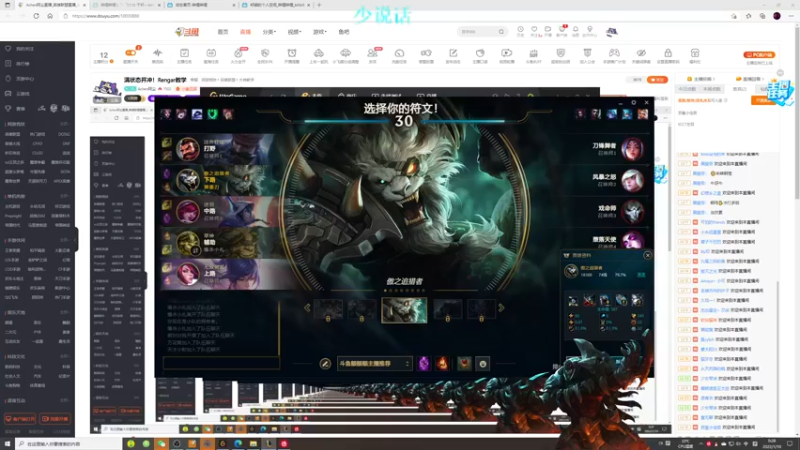Click the waveform icon in streamer toolbar
Viewport: 800px width, 450px height.
pos(158,53)
